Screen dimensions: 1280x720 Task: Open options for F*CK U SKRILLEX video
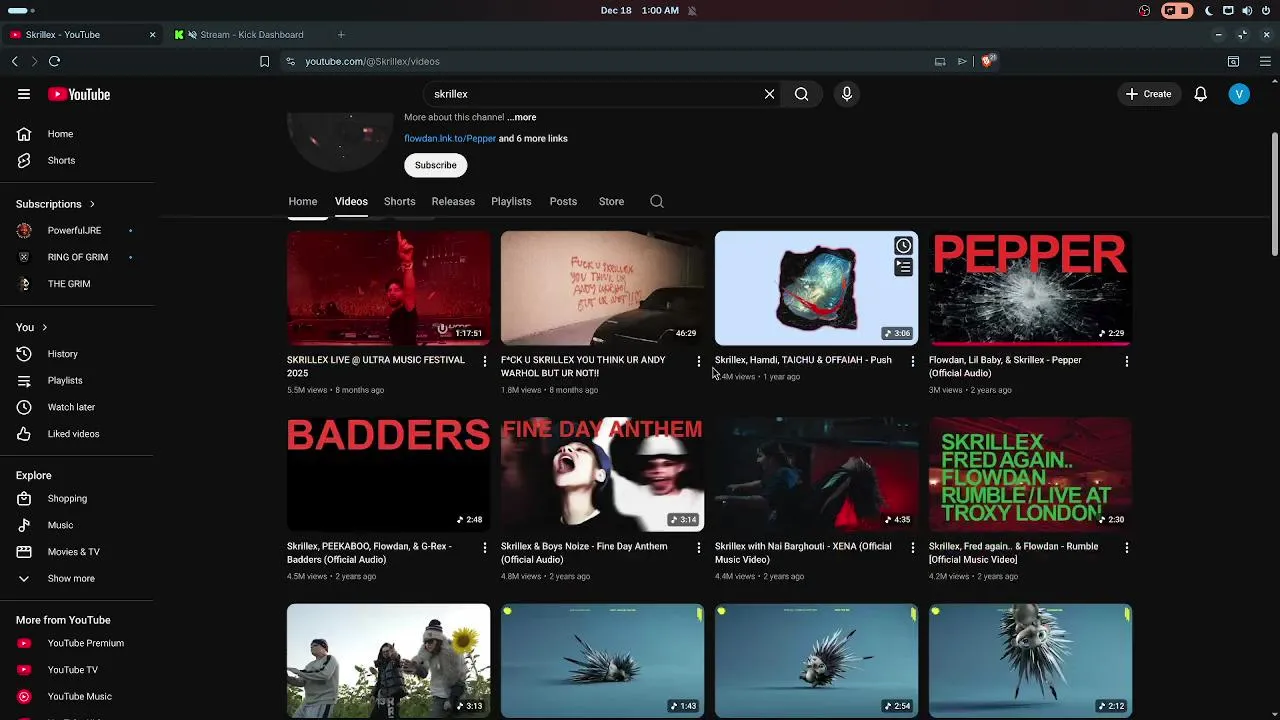point(699,361)
